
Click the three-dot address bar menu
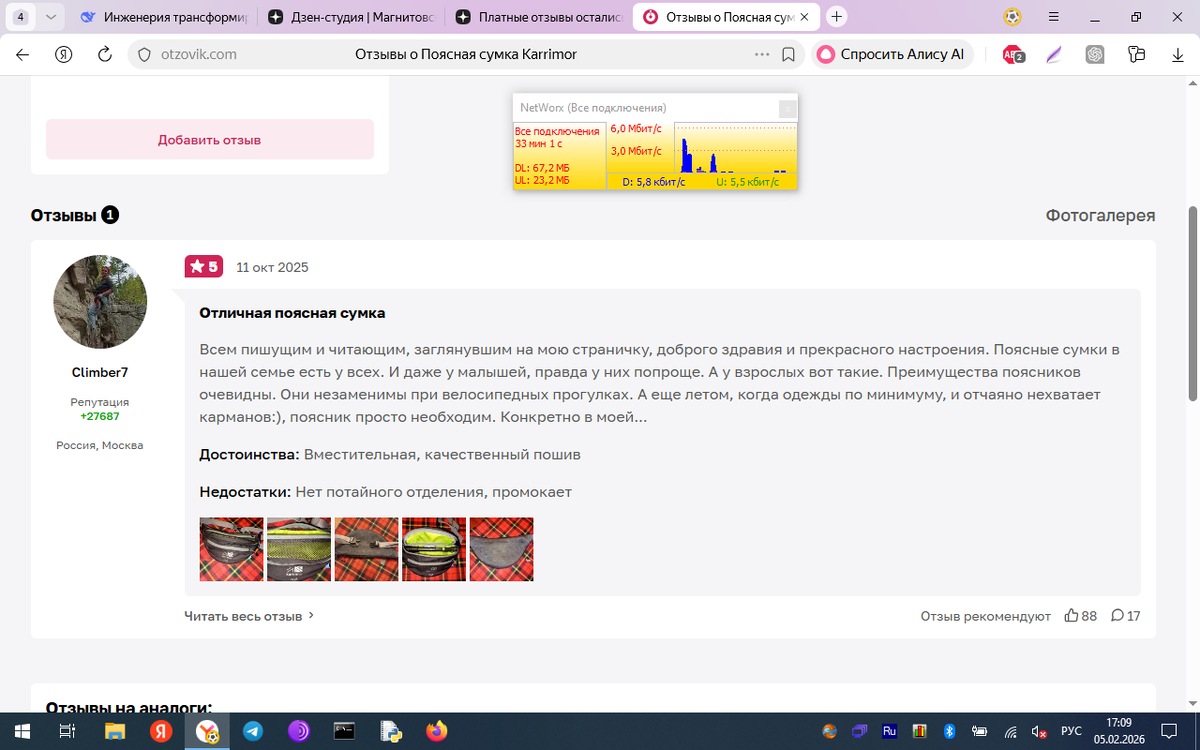pyautogui.click(x=762, y=54)
